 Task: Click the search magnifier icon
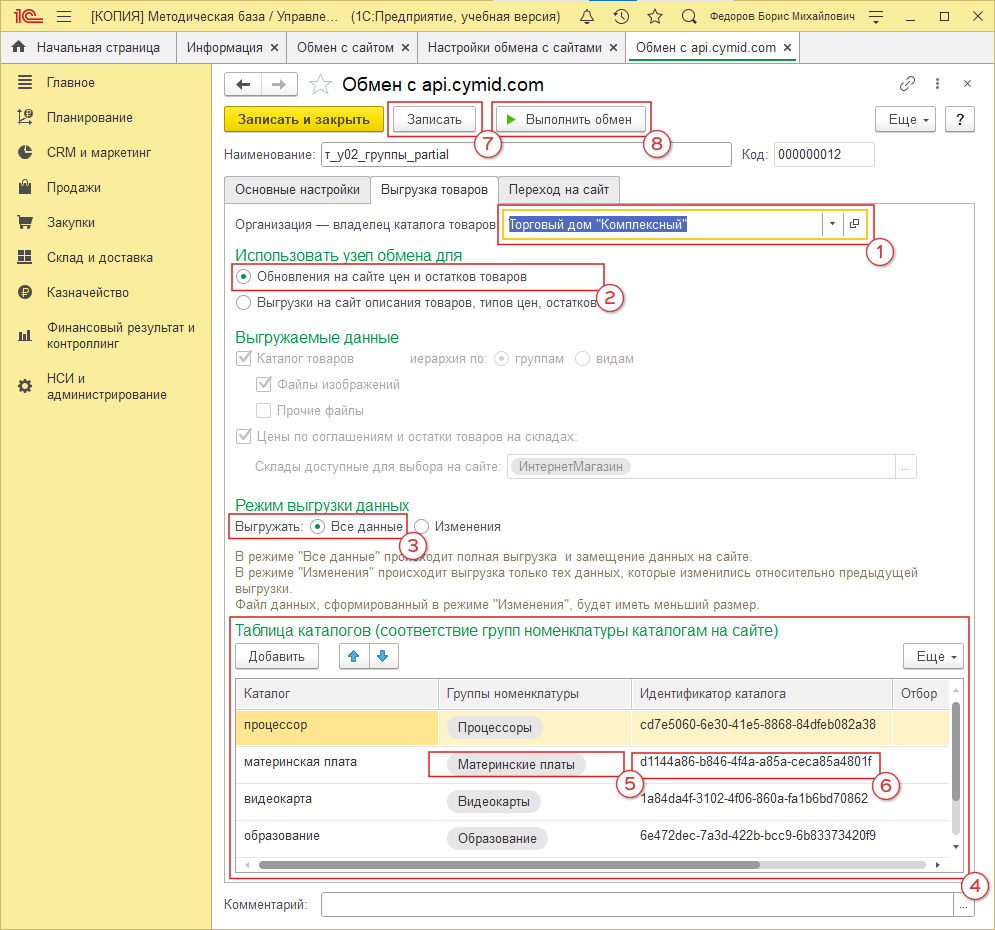(688, 17)
